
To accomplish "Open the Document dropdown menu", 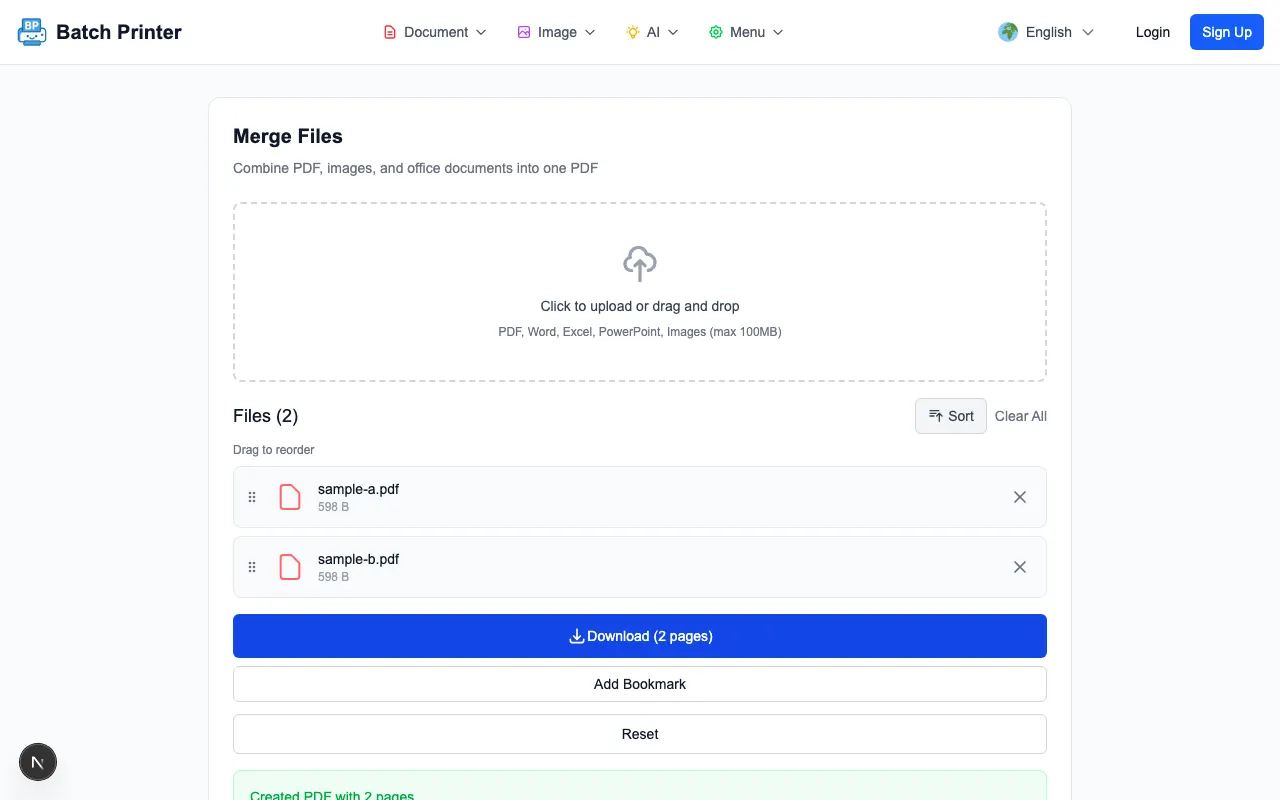I will point(435,32).
